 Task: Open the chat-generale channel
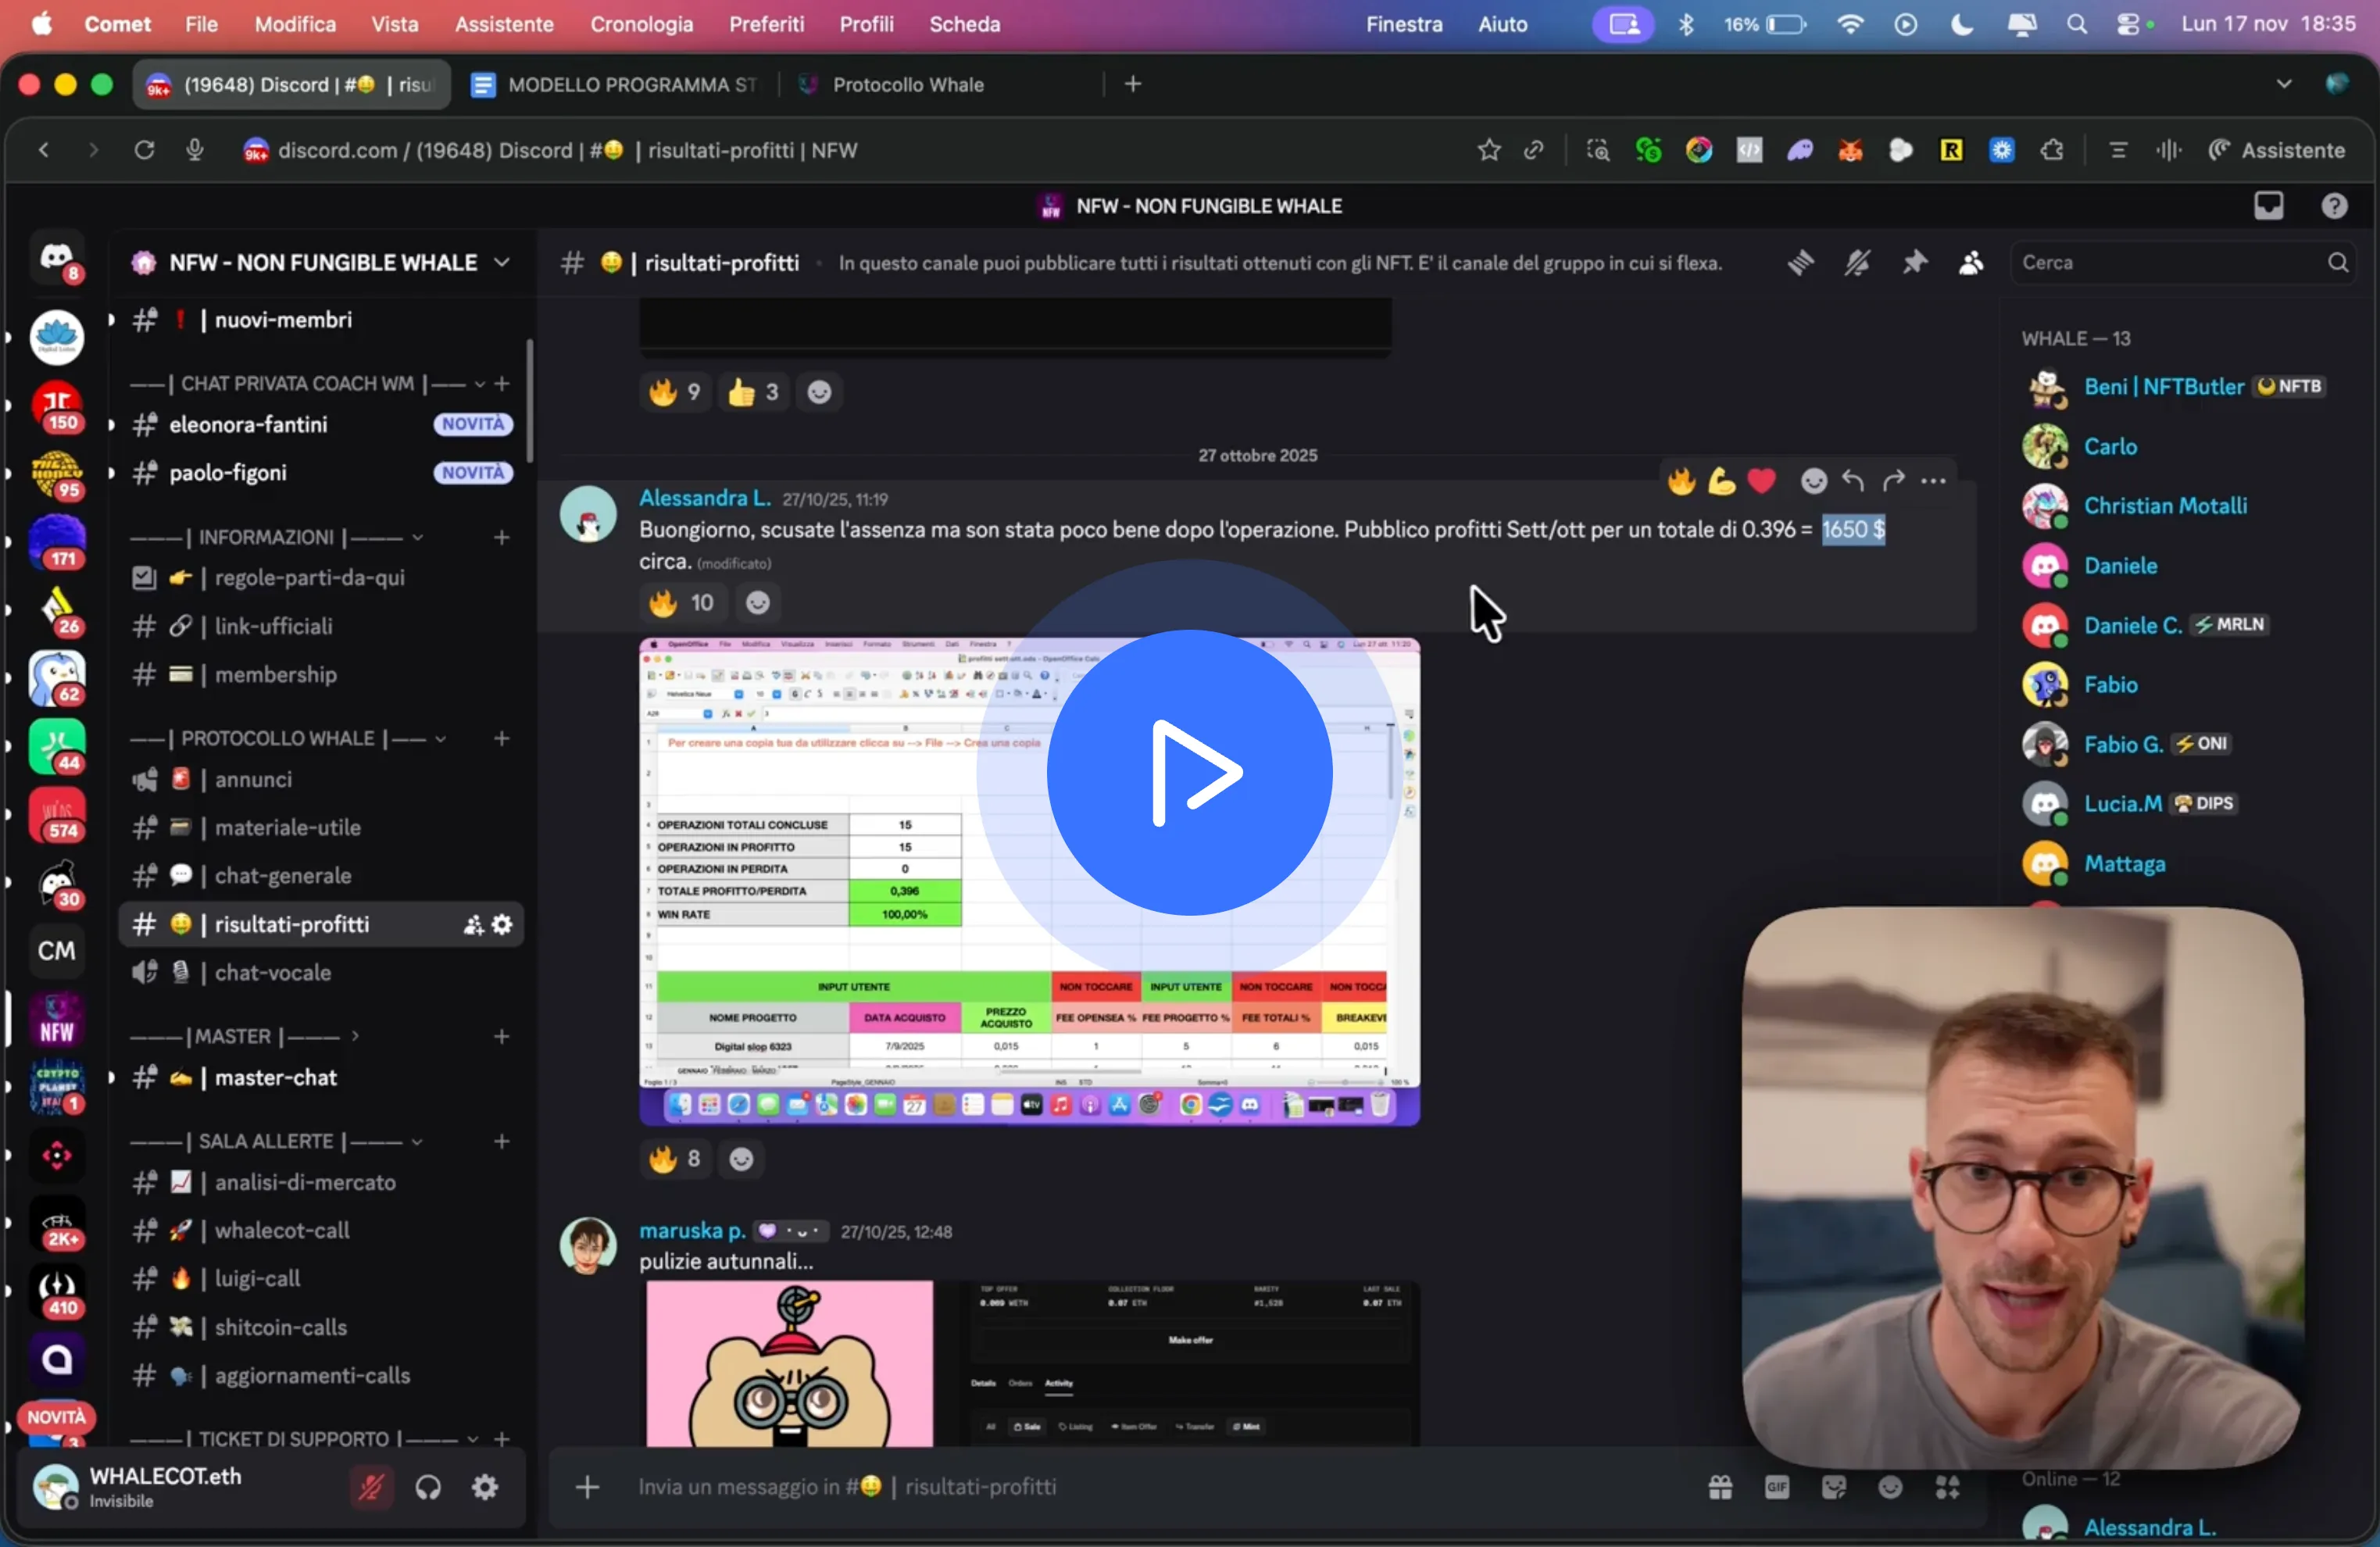pyautogui.click(x=283, y=876)
